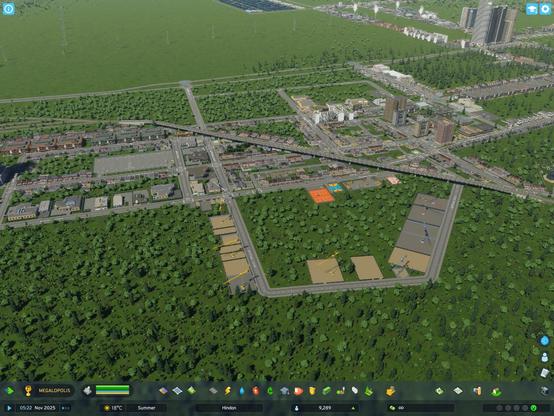Click the Summer season label
This screenshot has width=554, height=416.
coord(146,408)
